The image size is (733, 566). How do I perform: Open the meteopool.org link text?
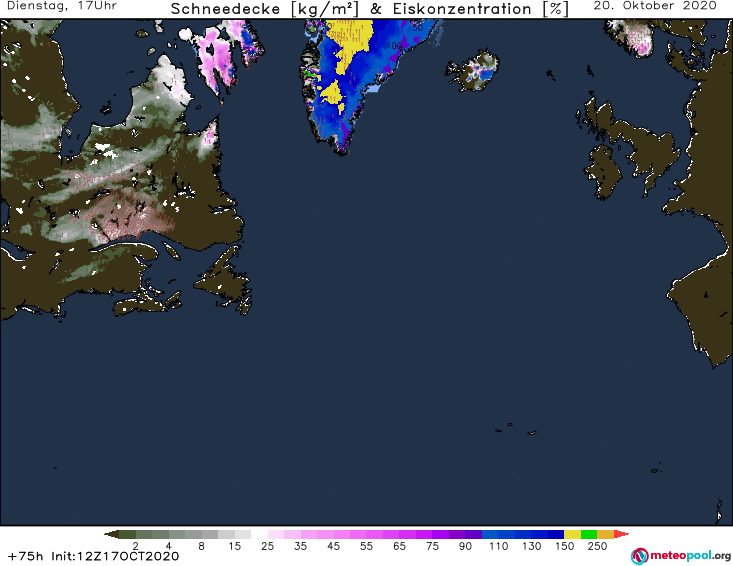tap(691, 556)
